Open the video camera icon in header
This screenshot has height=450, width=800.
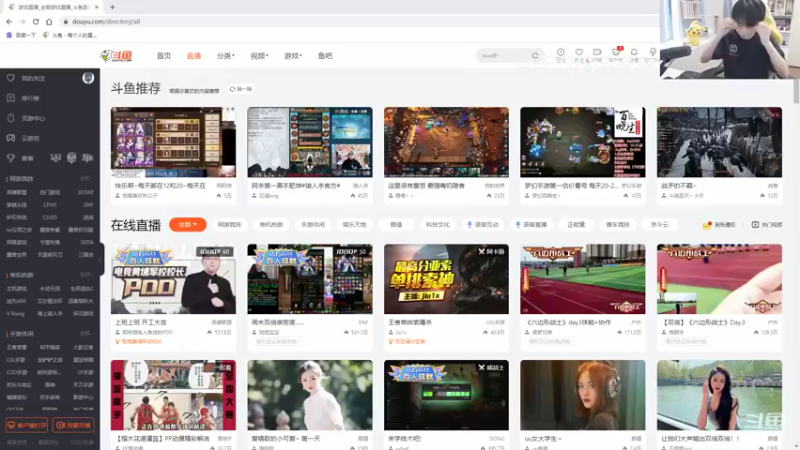[597, 53]
